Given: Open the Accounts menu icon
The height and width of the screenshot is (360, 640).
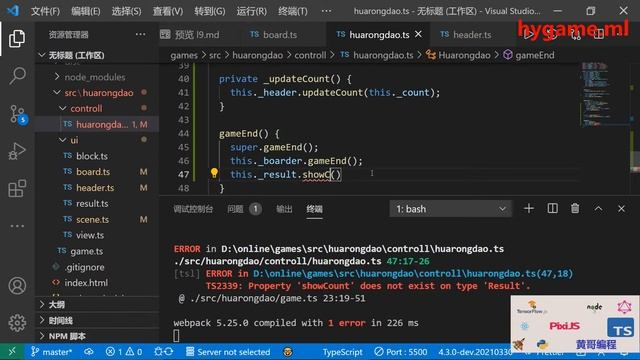Looking at the screenshot, I should coord(17,286).
